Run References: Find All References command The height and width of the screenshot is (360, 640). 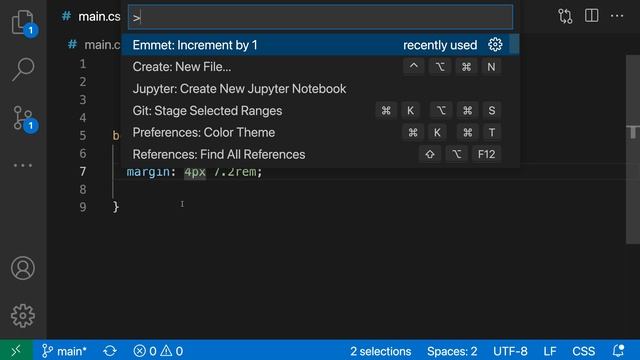pos(320,154)
